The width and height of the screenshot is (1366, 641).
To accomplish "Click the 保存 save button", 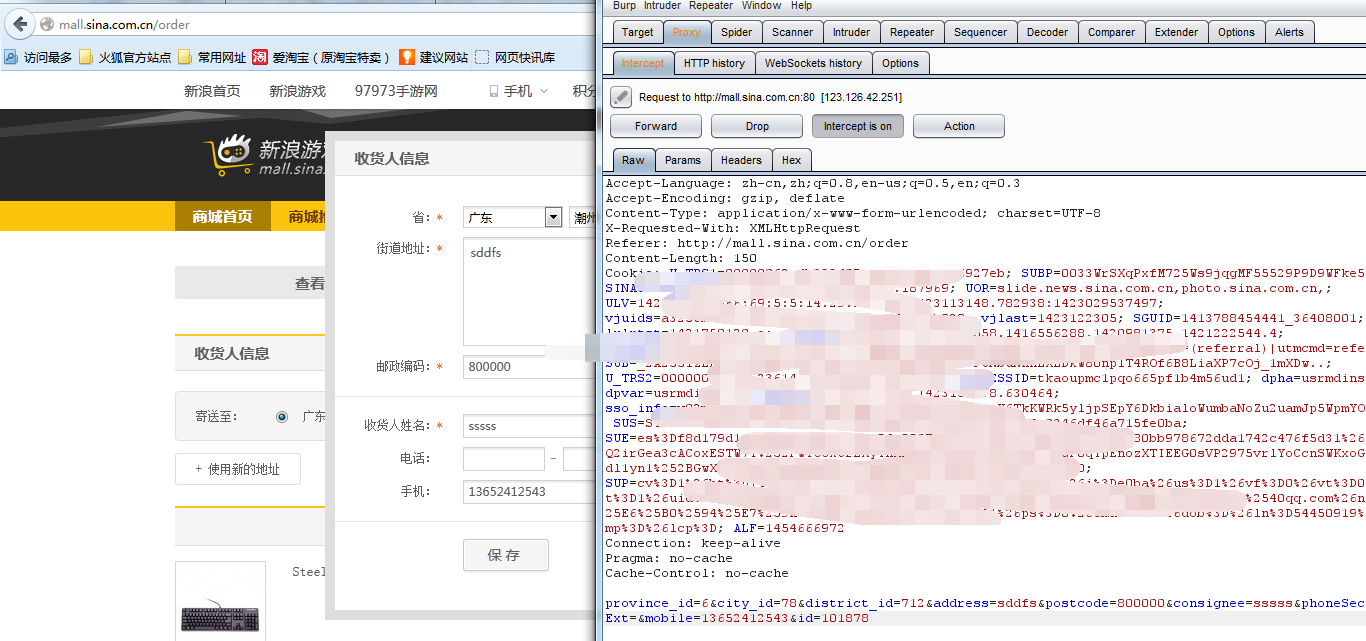I will pos(505,555).
